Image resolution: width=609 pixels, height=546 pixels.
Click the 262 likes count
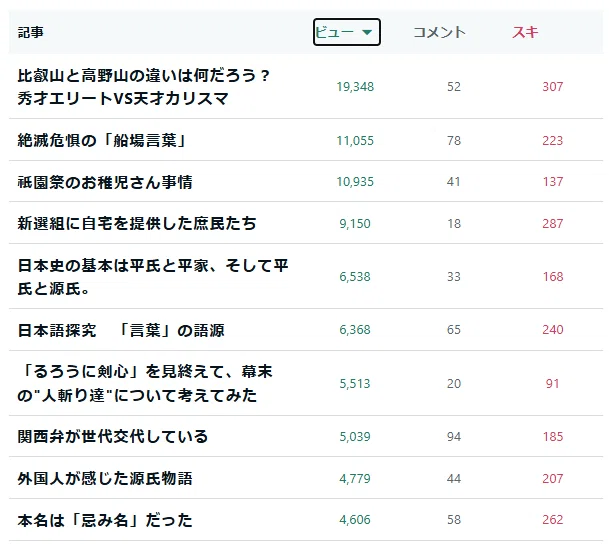coord(553,520)
